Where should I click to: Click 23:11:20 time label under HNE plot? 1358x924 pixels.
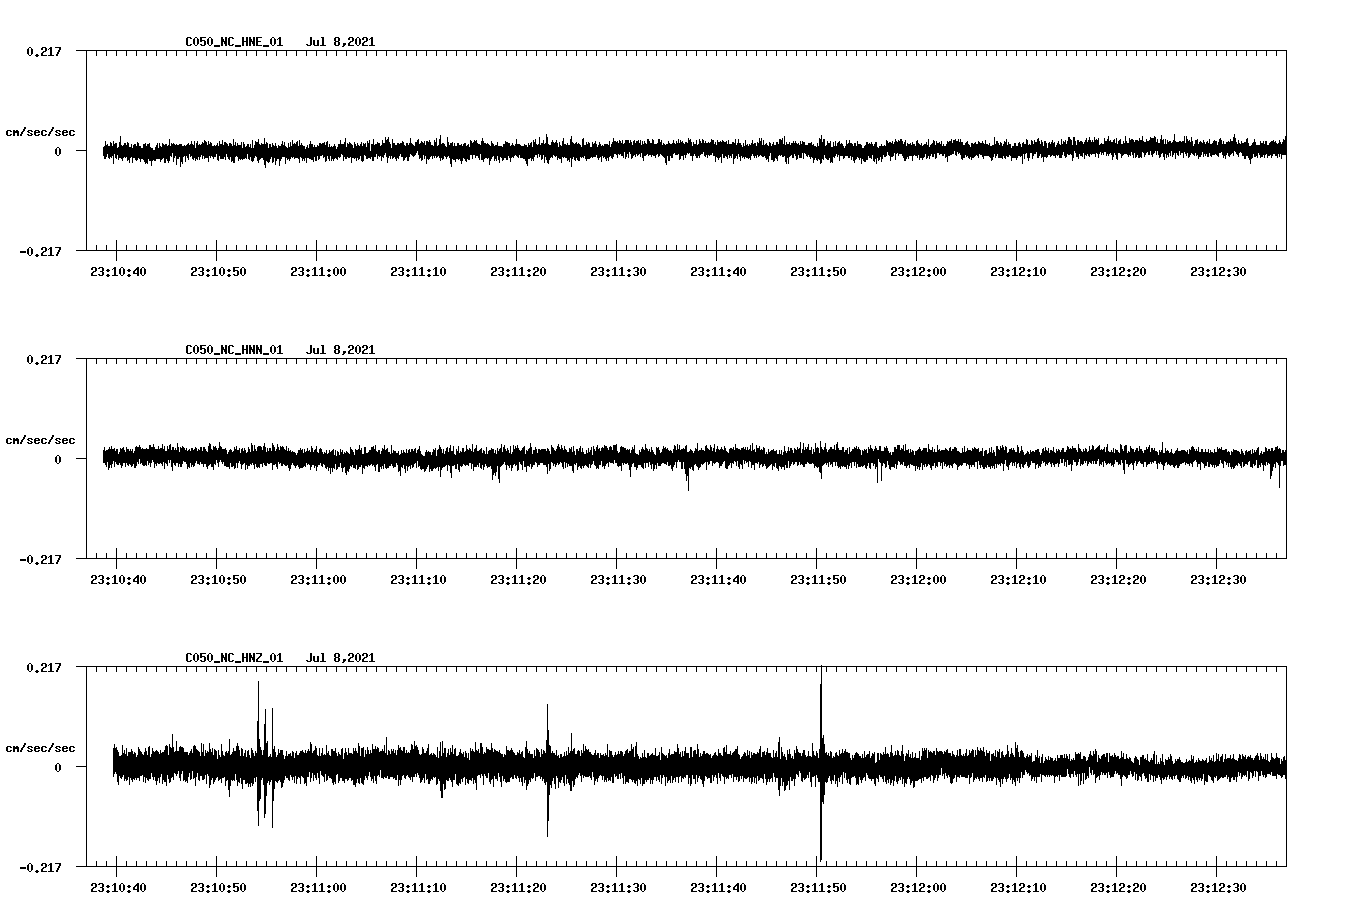pos(518,271)
